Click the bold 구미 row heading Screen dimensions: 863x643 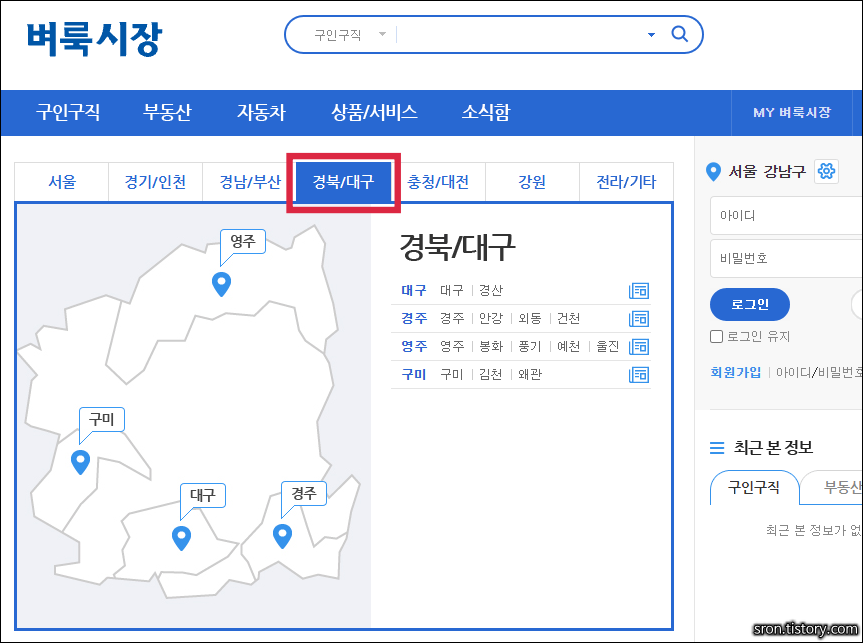pyautogui.click(x=414, y=374)
